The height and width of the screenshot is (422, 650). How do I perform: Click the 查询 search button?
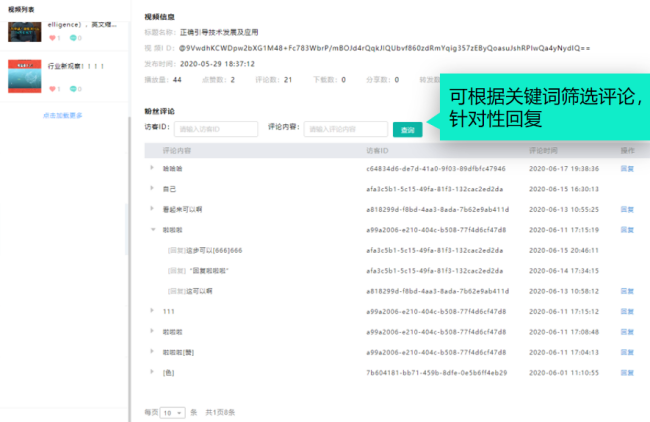point(407,130)
